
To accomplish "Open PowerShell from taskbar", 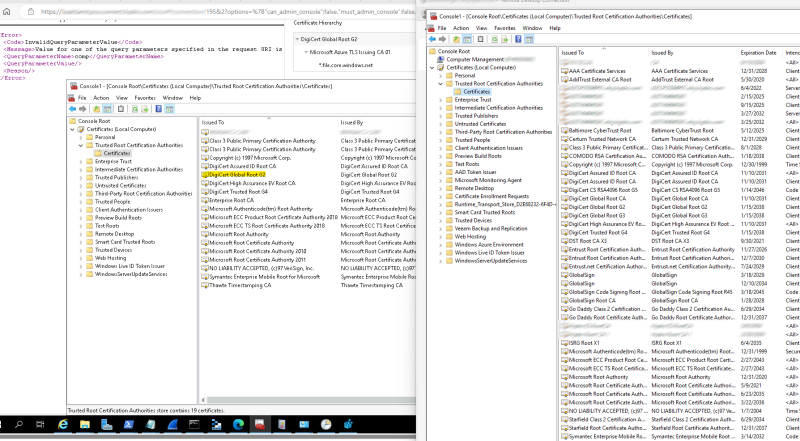I will pyautogui.click(x=129, y=425).
